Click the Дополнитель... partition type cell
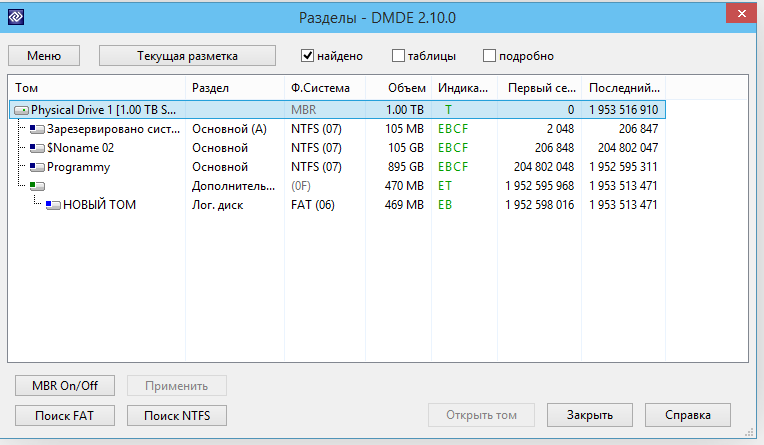The image size is (764, 445). point(233,186)
